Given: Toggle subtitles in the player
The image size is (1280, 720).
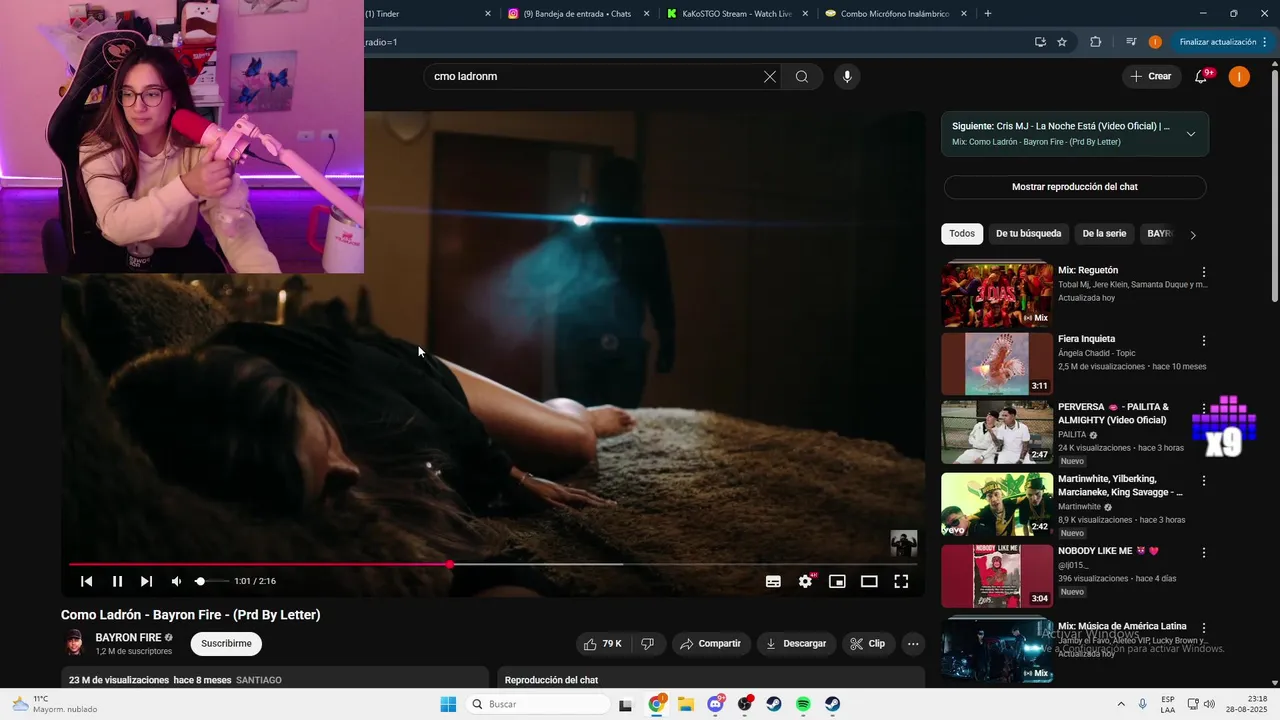Looking at the screenshot, I should [x=773, y=581].
